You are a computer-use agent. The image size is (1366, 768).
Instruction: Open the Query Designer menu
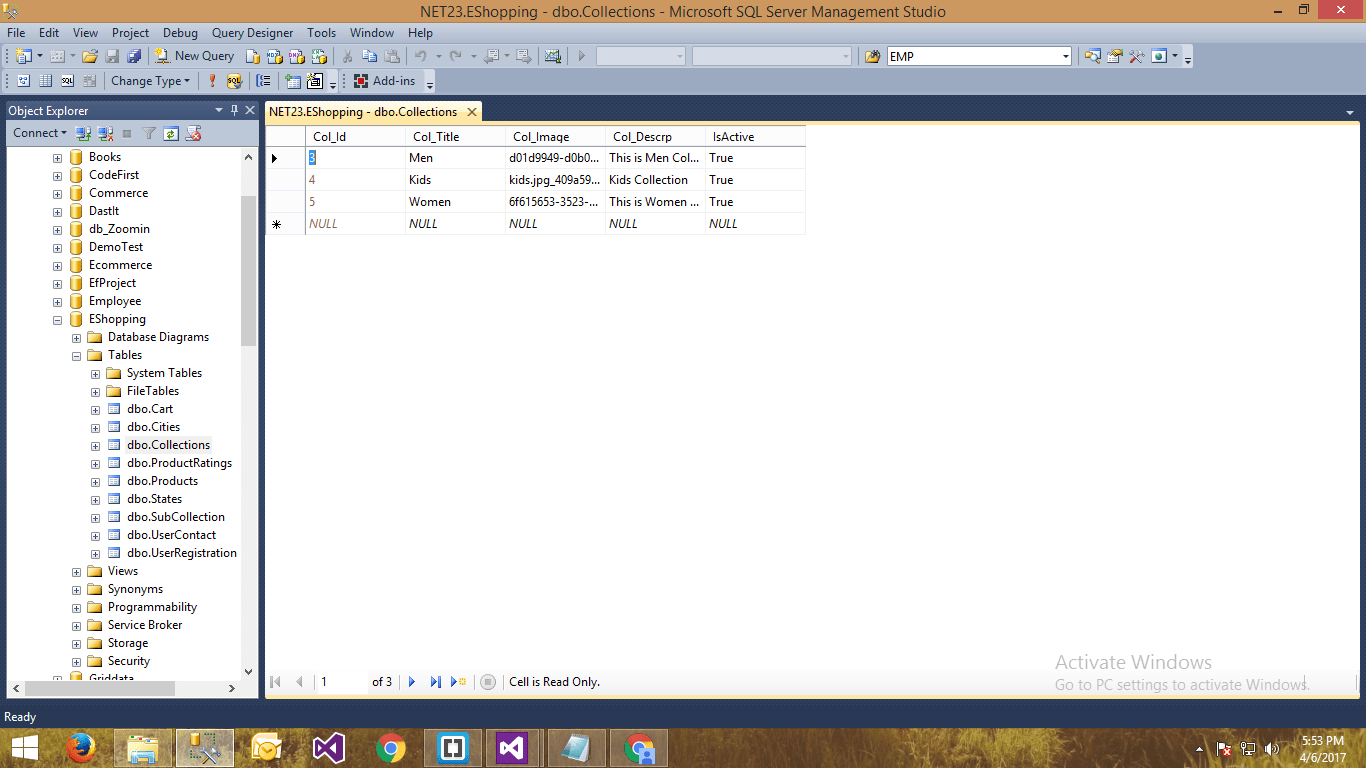[252, 32]
